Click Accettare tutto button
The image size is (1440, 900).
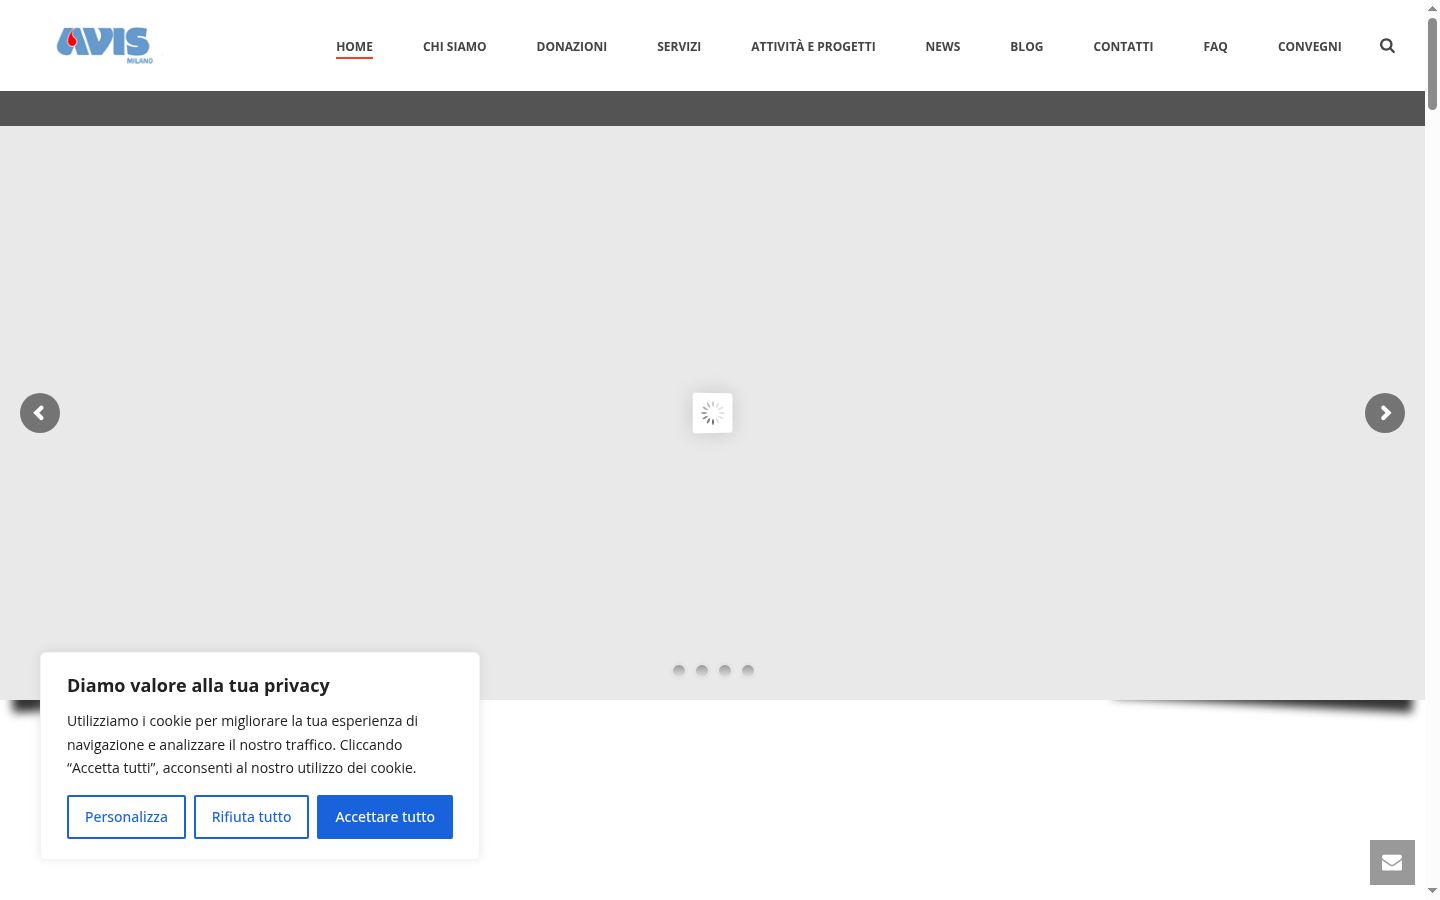pyautogui.click(x=385, y=817)
